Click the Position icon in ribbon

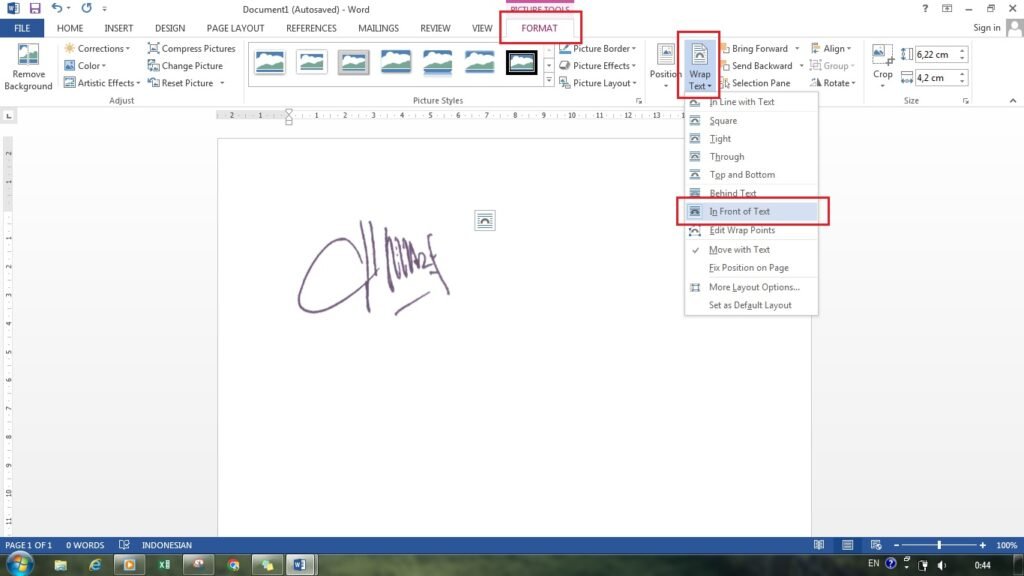(665, 58)
